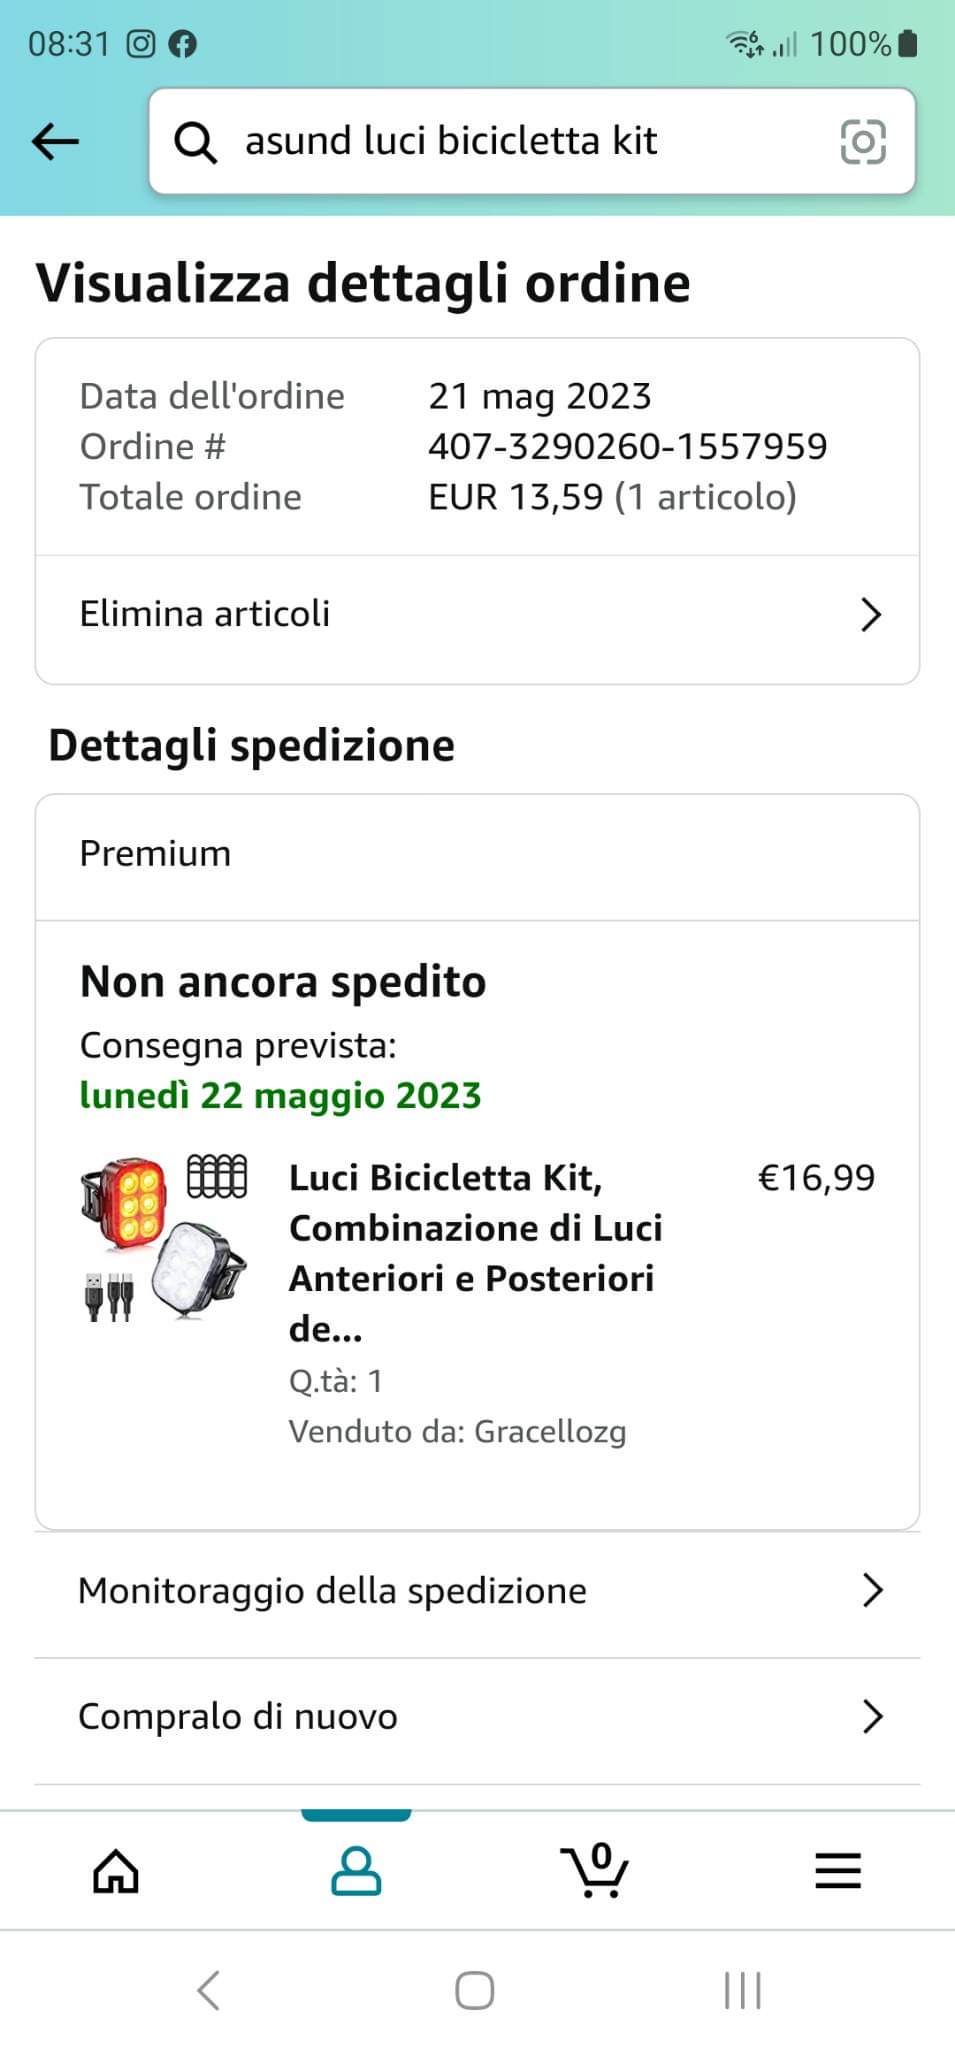Expand Compralo di nuovo chevron
Viewport: 955px width, 2048px height.
click(x=872, y=1716)
